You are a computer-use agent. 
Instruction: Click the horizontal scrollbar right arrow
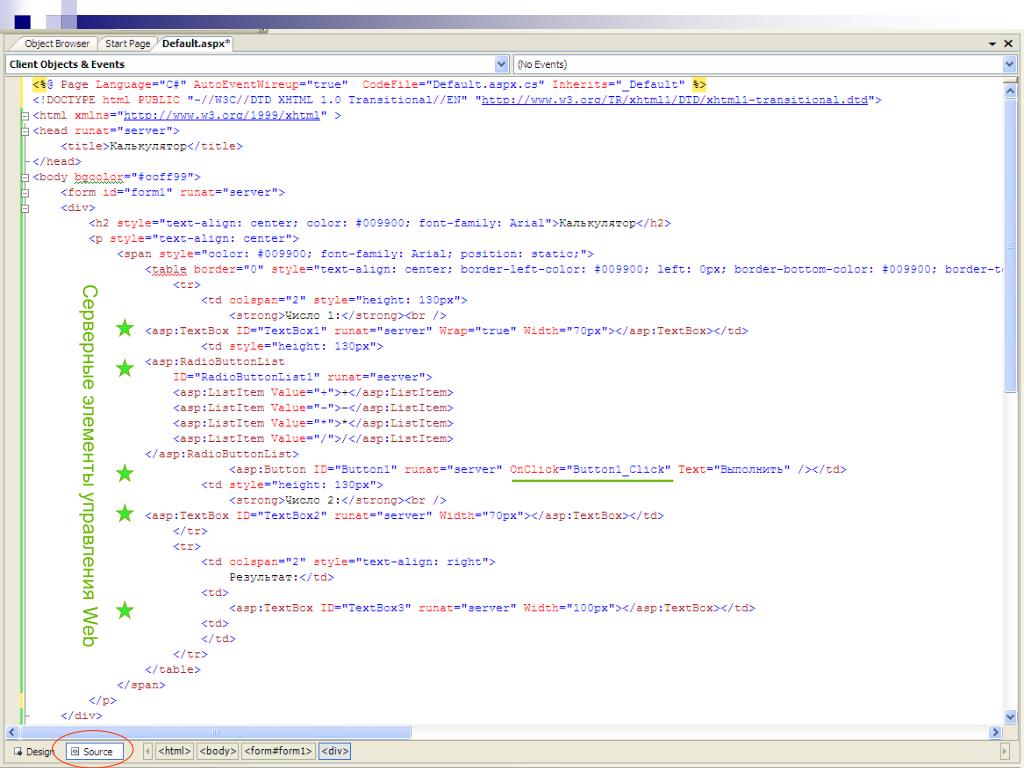click(996, 732)
